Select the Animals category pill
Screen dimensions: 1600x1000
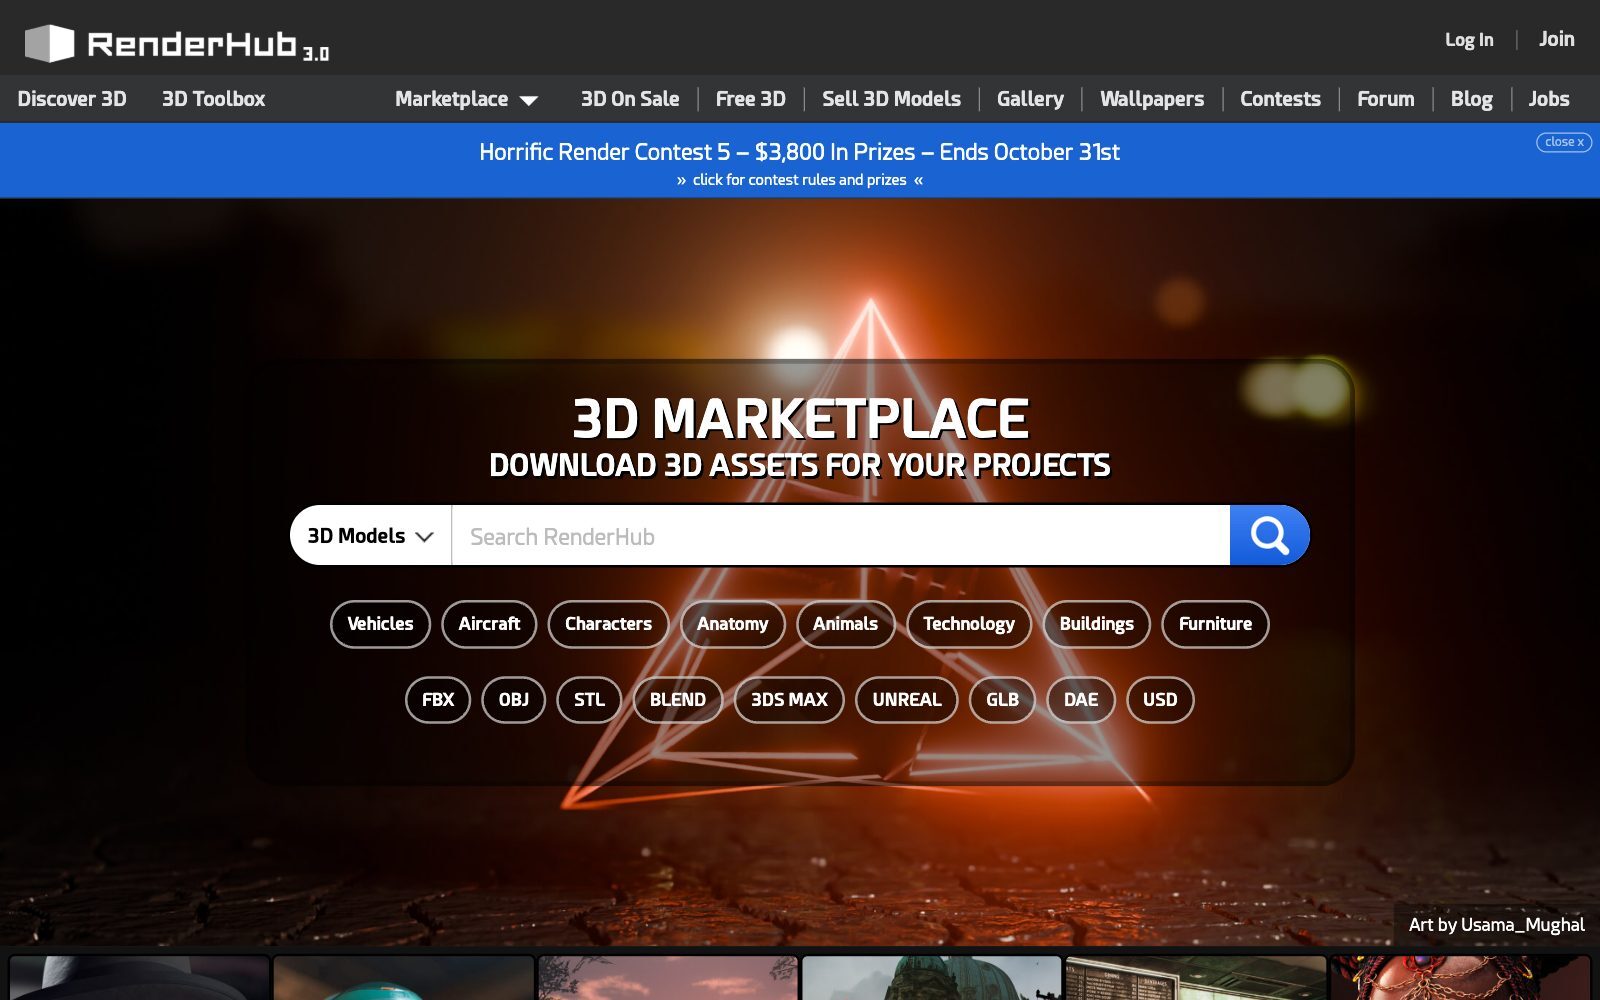coord(845,624)
